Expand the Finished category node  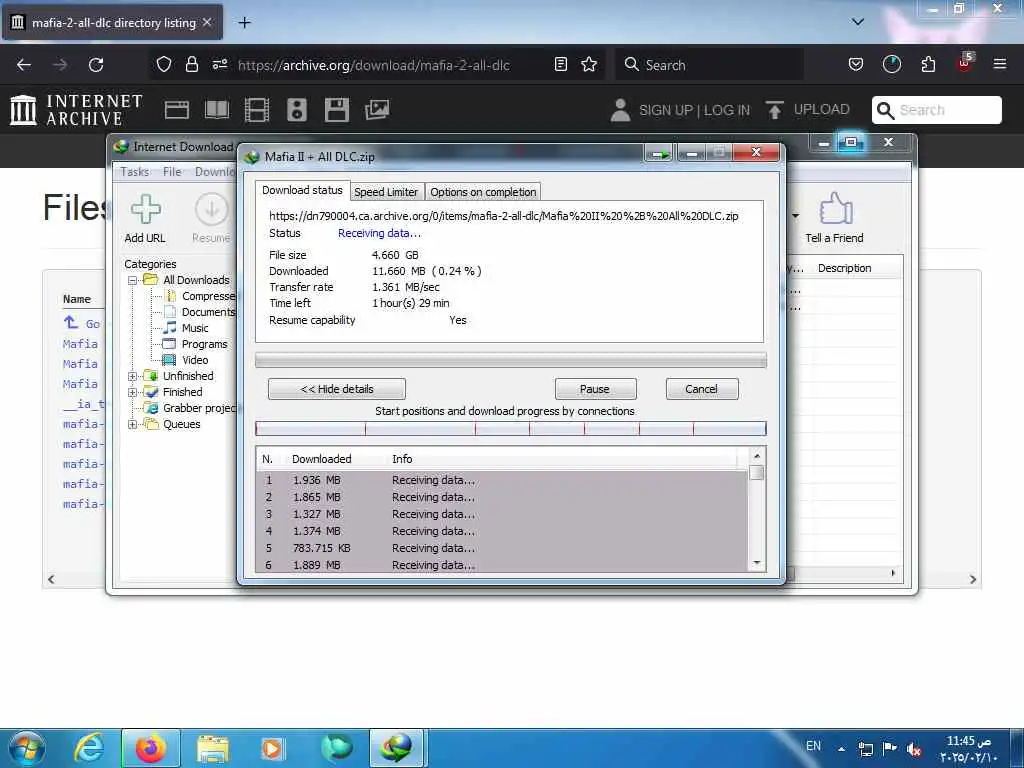click(x=133, y=392)
